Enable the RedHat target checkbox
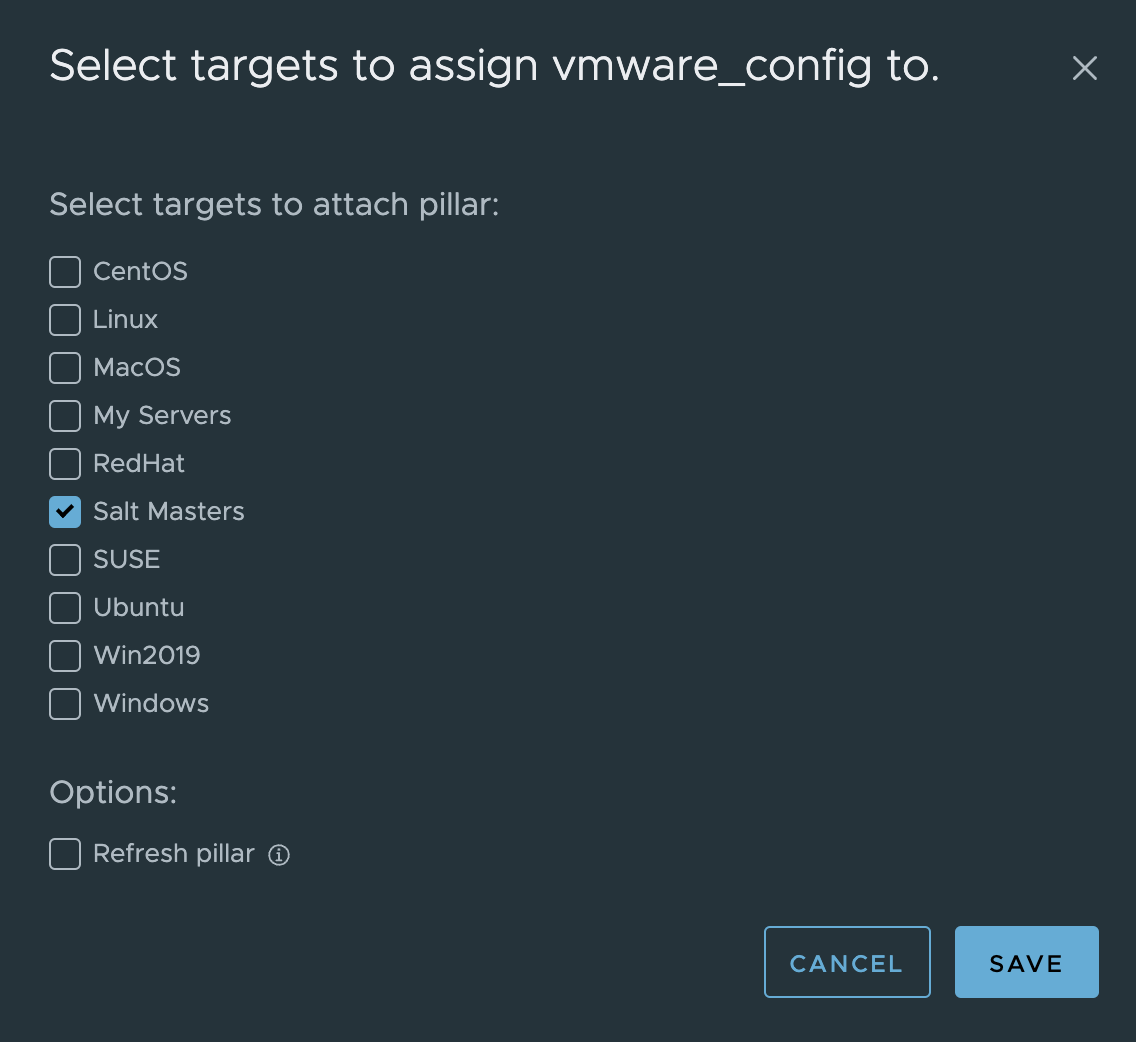Screen dimensions: 1136x1042 click(65, 464)
